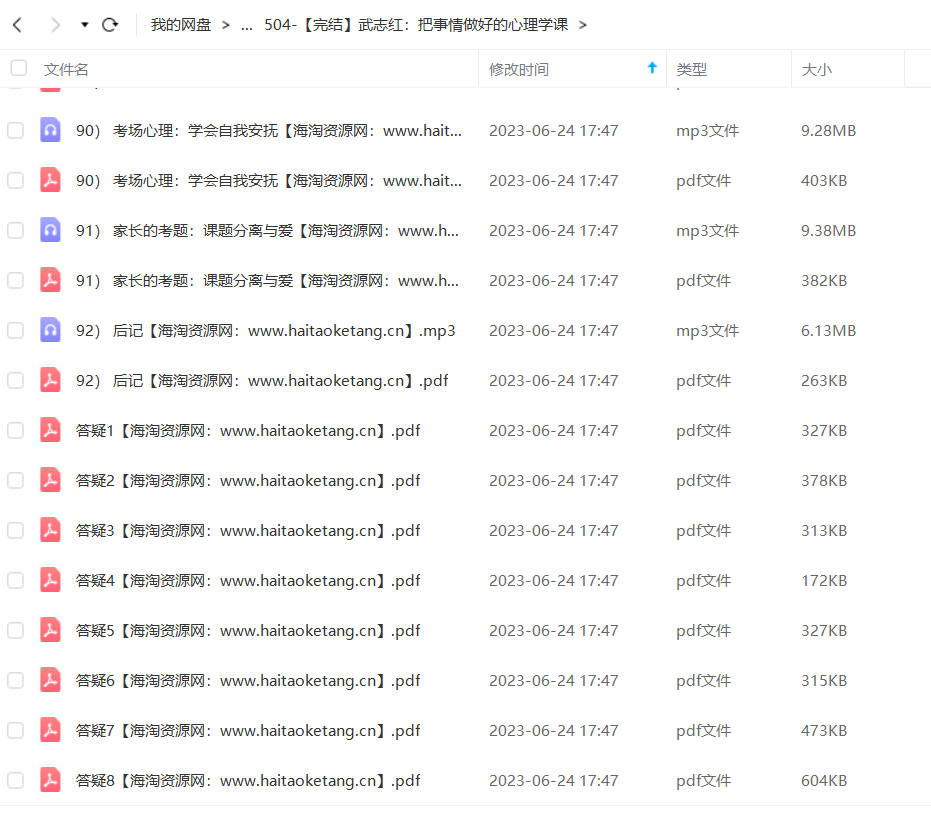Screen dimensions: 931x824
Task: Click audio icon of 91) 家长的考题 mp3
Action: point(50,230)
